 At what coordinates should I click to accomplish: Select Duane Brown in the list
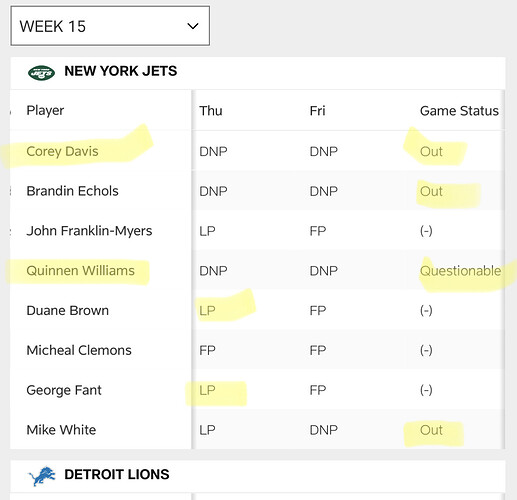tap(68, 310)
